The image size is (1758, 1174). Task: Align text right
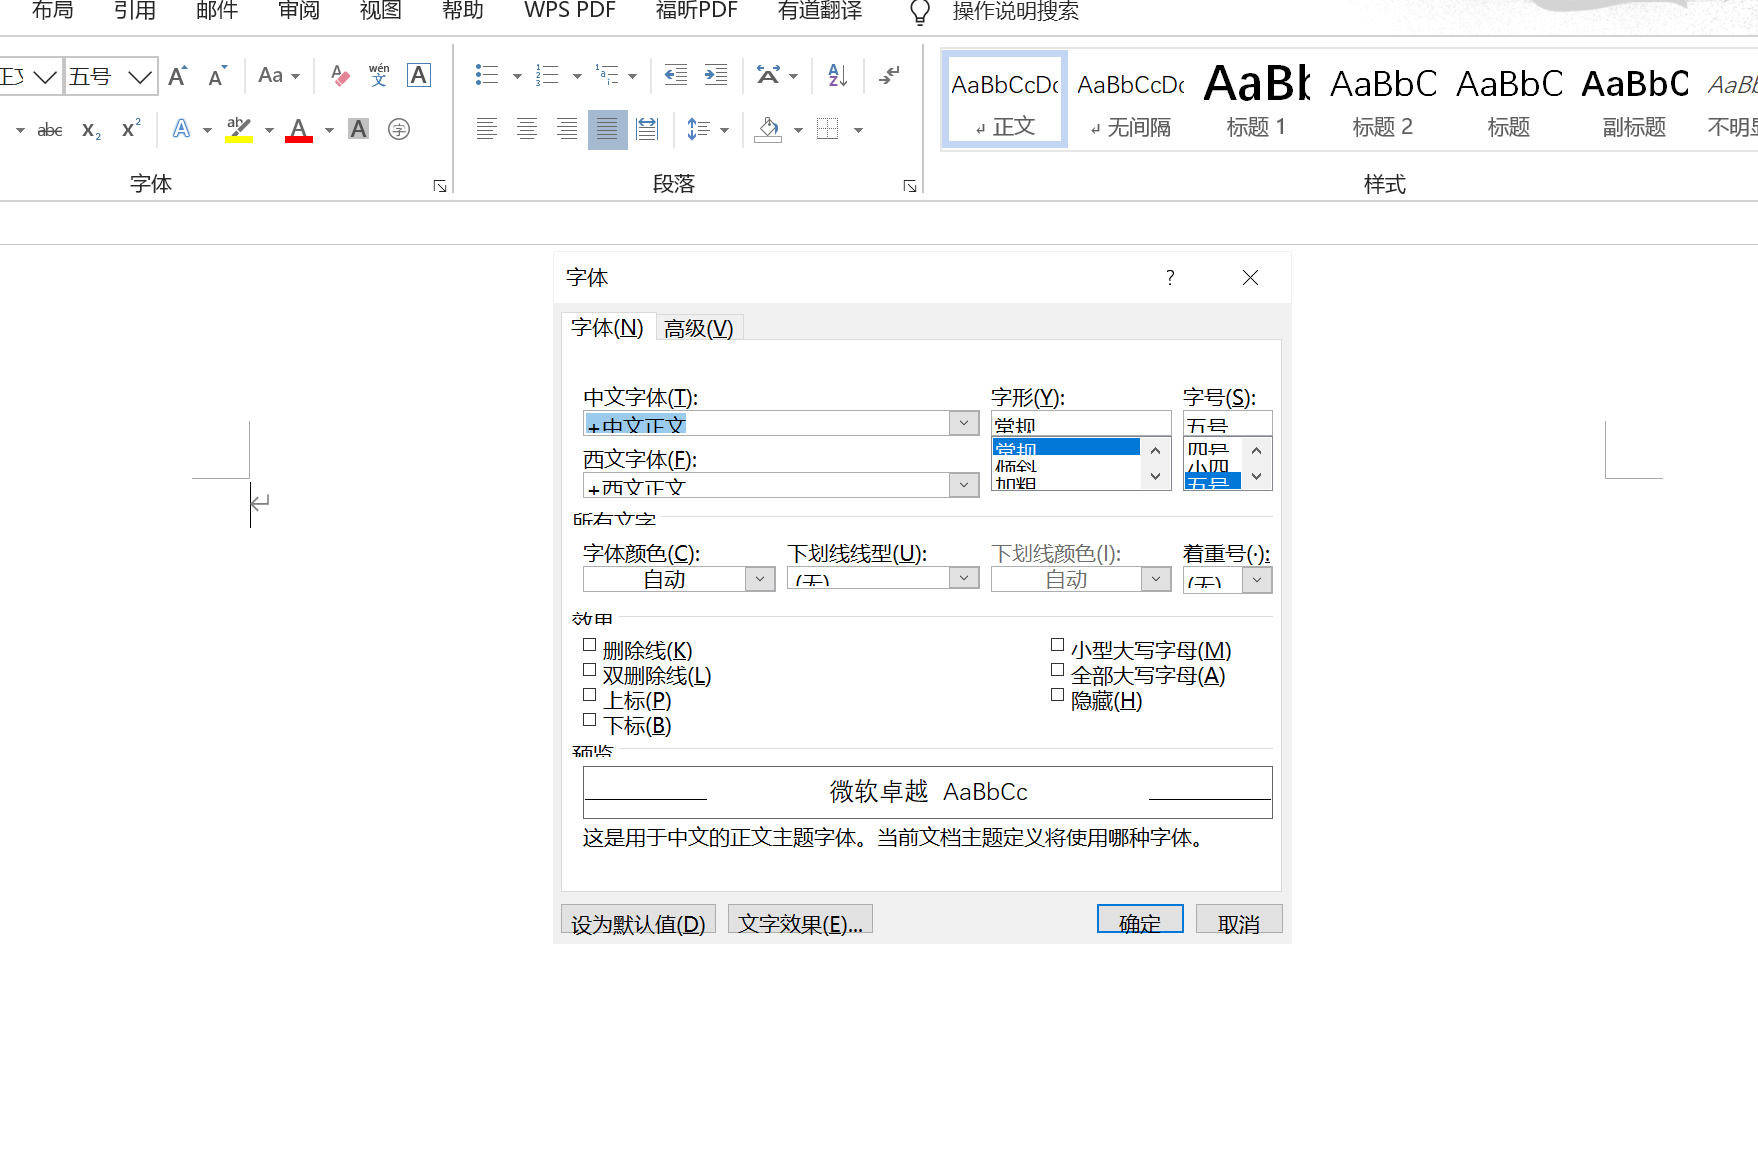tap(567, 129)
